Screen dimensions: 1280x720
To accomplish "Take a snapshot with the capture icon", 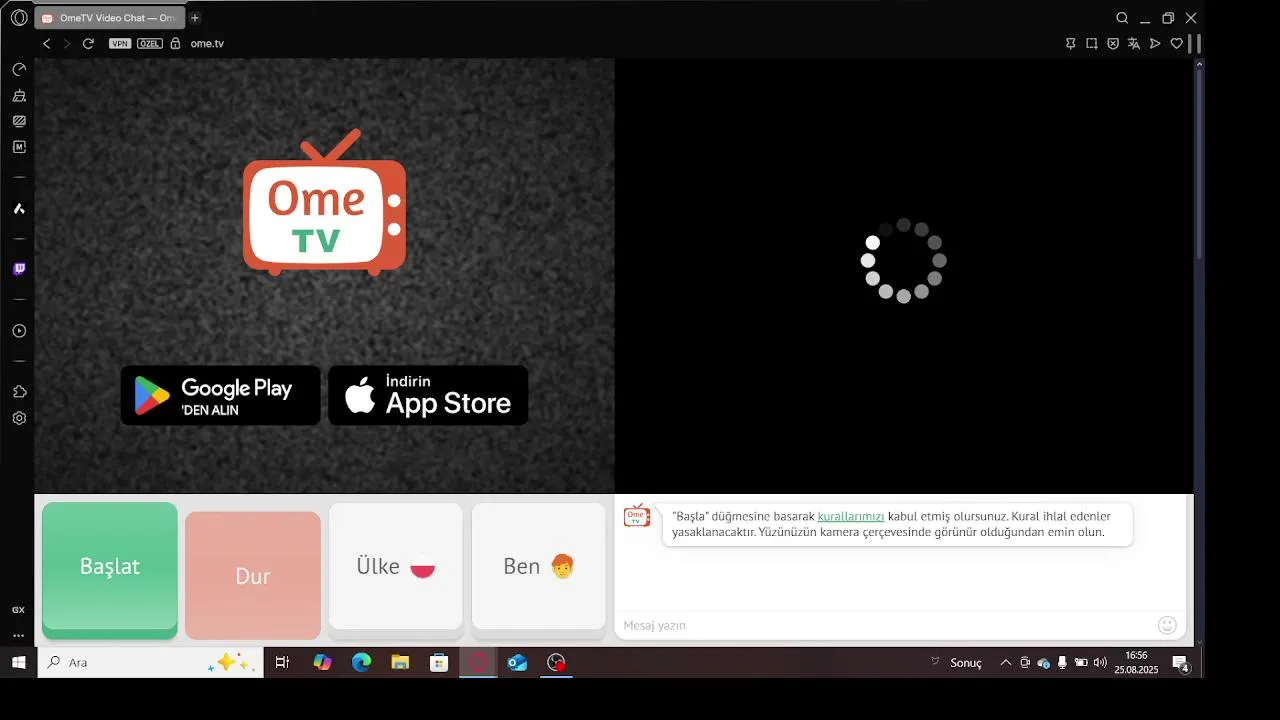I will point(1091,44).
